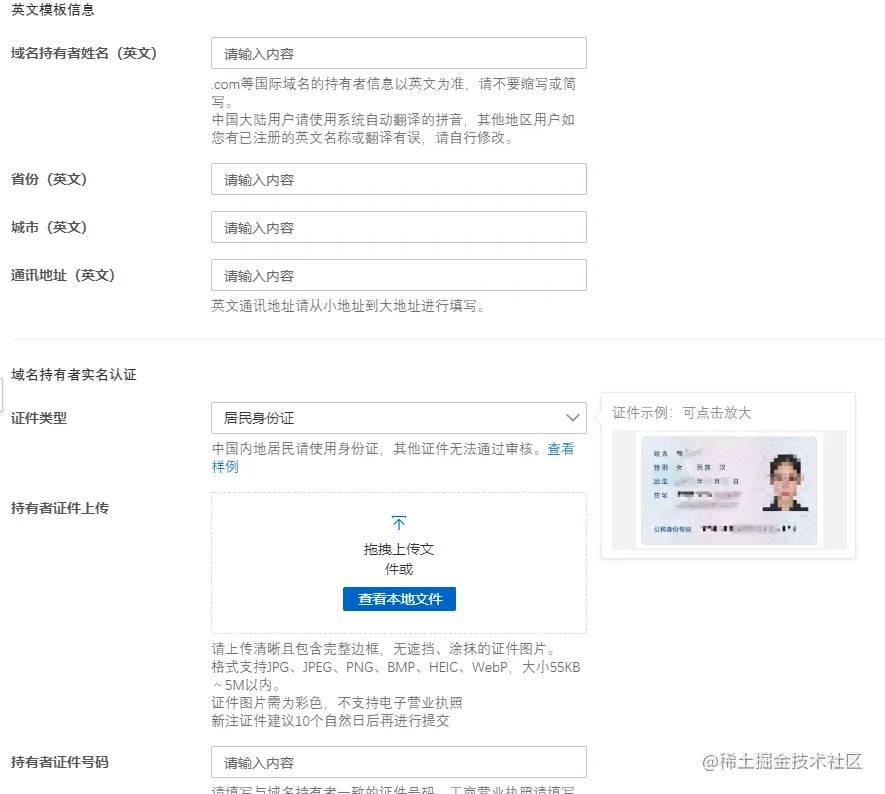
Task: Click the 英文通讯地址请从小地址到大地址进行填写 hint
Action: point(348,306)
